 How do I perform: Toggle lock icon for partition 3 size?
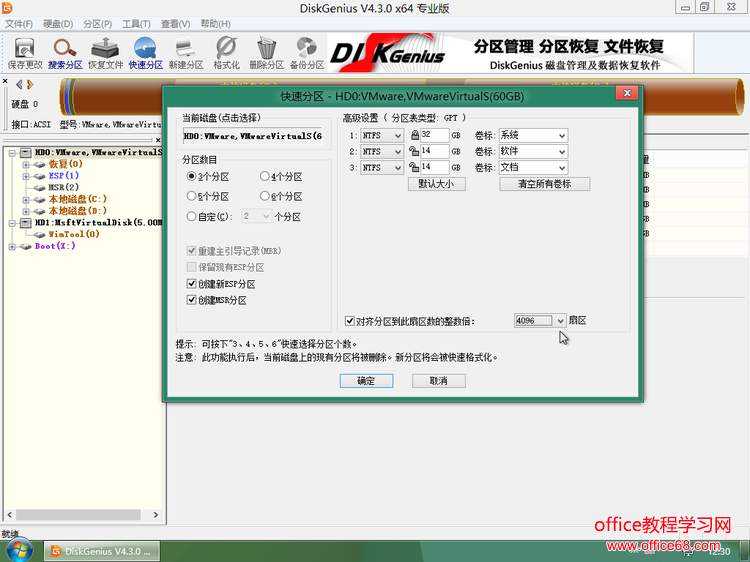pyautogui.click(x=414, y=167)
